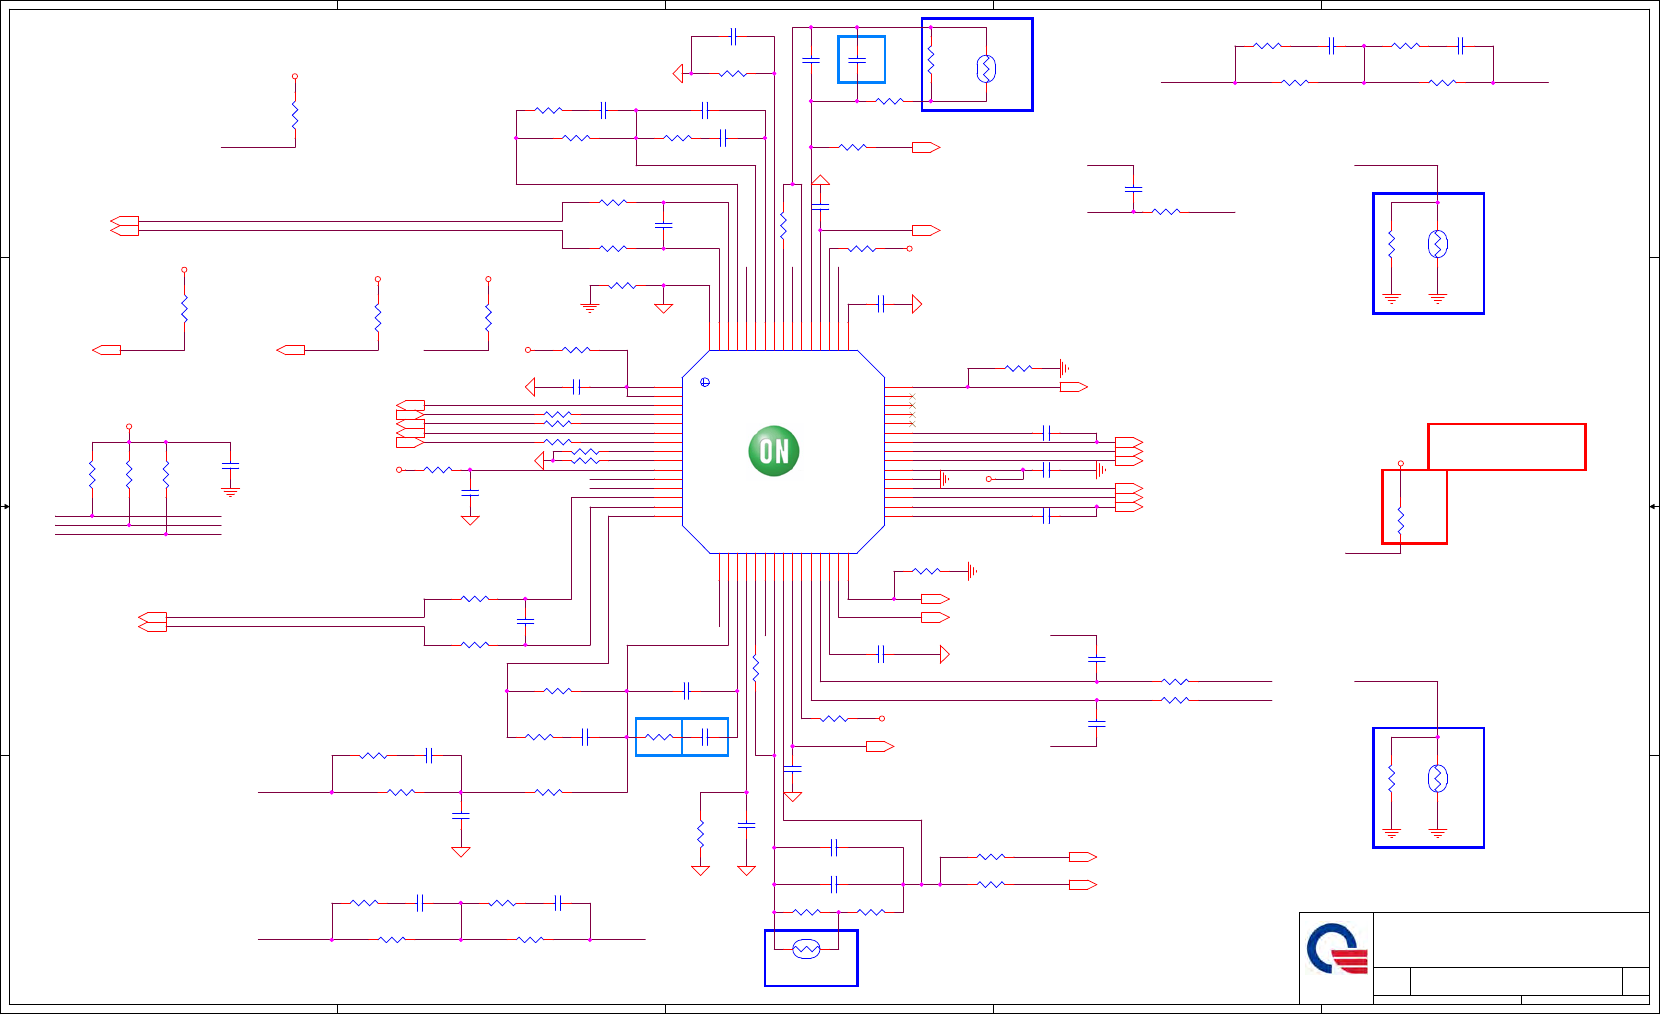Select the capacitor in the bottom light-blue box
1660x1015 pixels.
705,737
